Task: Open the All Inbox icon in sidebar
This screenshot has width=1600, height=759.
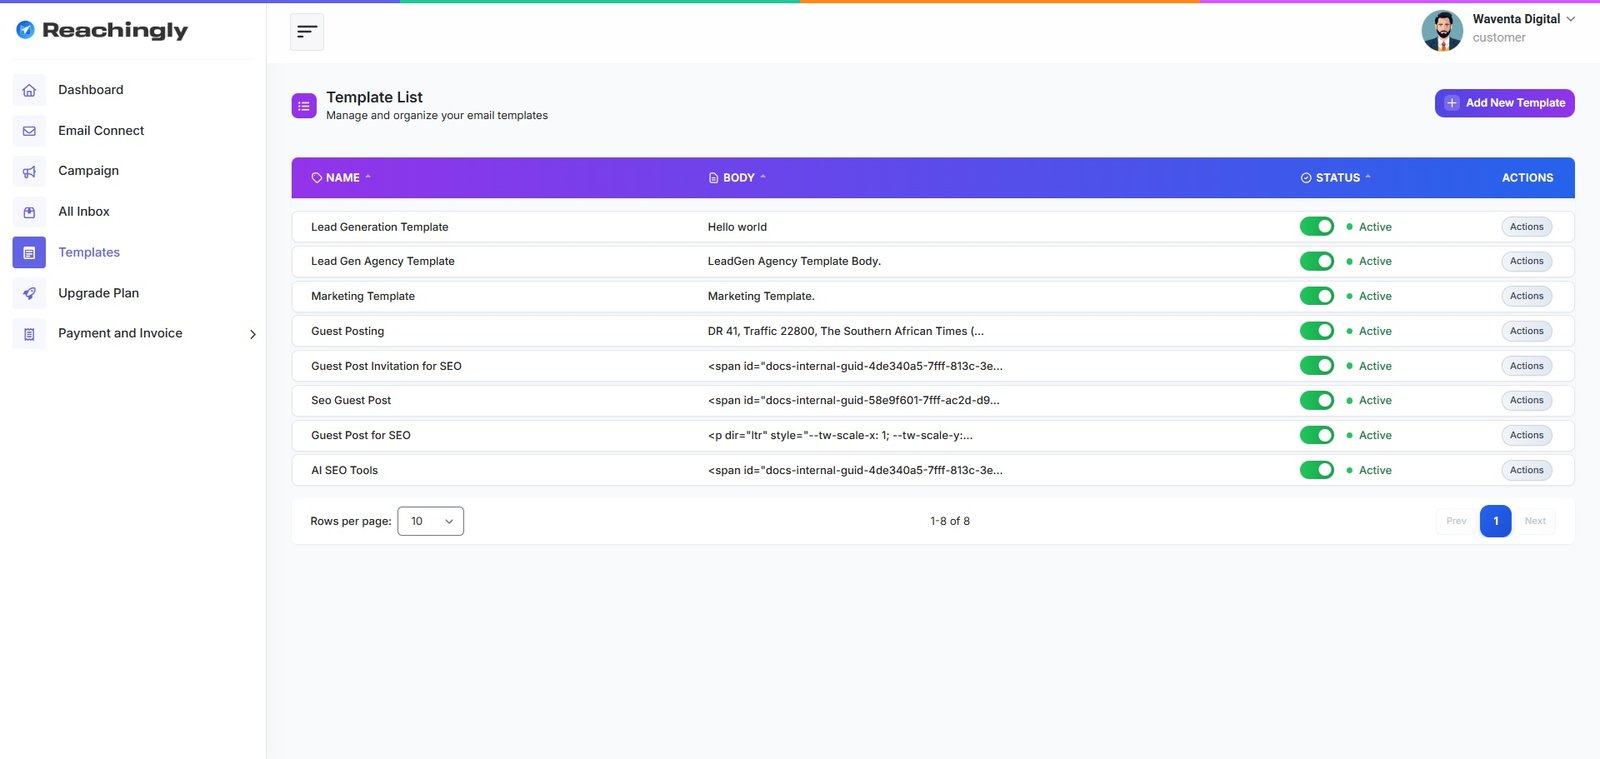Action: (29, 212)
